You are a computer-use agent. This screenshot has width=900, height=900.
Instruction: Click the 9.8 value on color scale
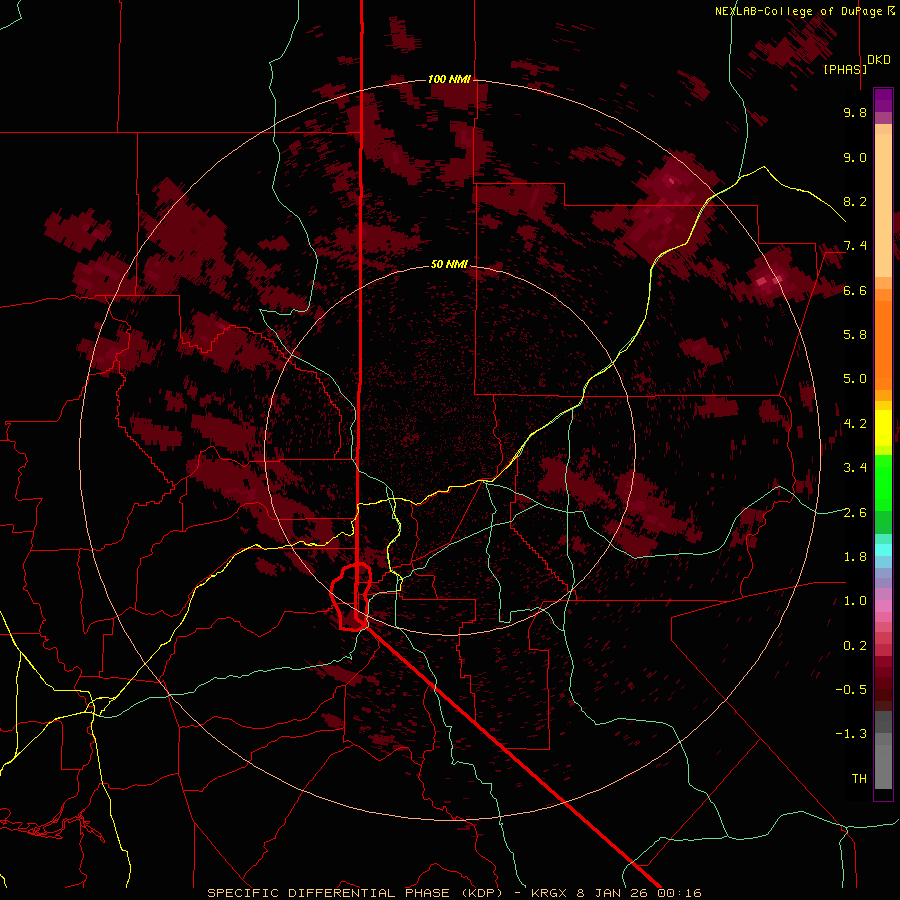click(x=855, y=112)
